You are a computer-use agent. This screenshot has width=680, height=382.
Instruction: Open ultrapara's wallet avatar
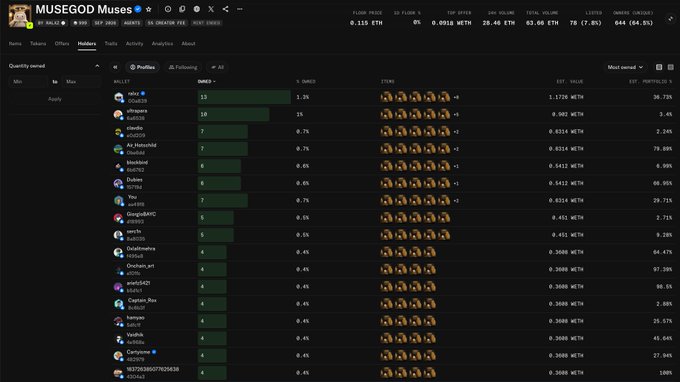point(118,114)
